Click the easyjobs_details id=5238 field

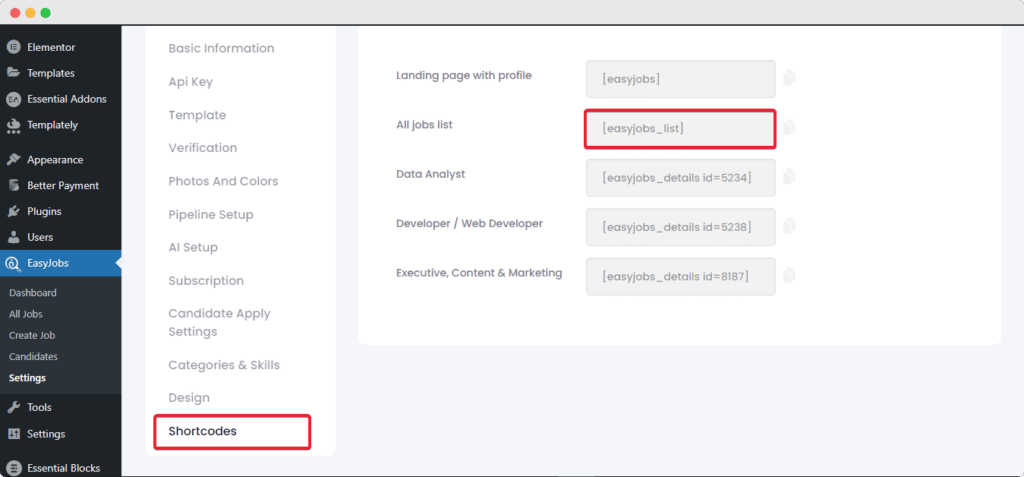[680, 227]
